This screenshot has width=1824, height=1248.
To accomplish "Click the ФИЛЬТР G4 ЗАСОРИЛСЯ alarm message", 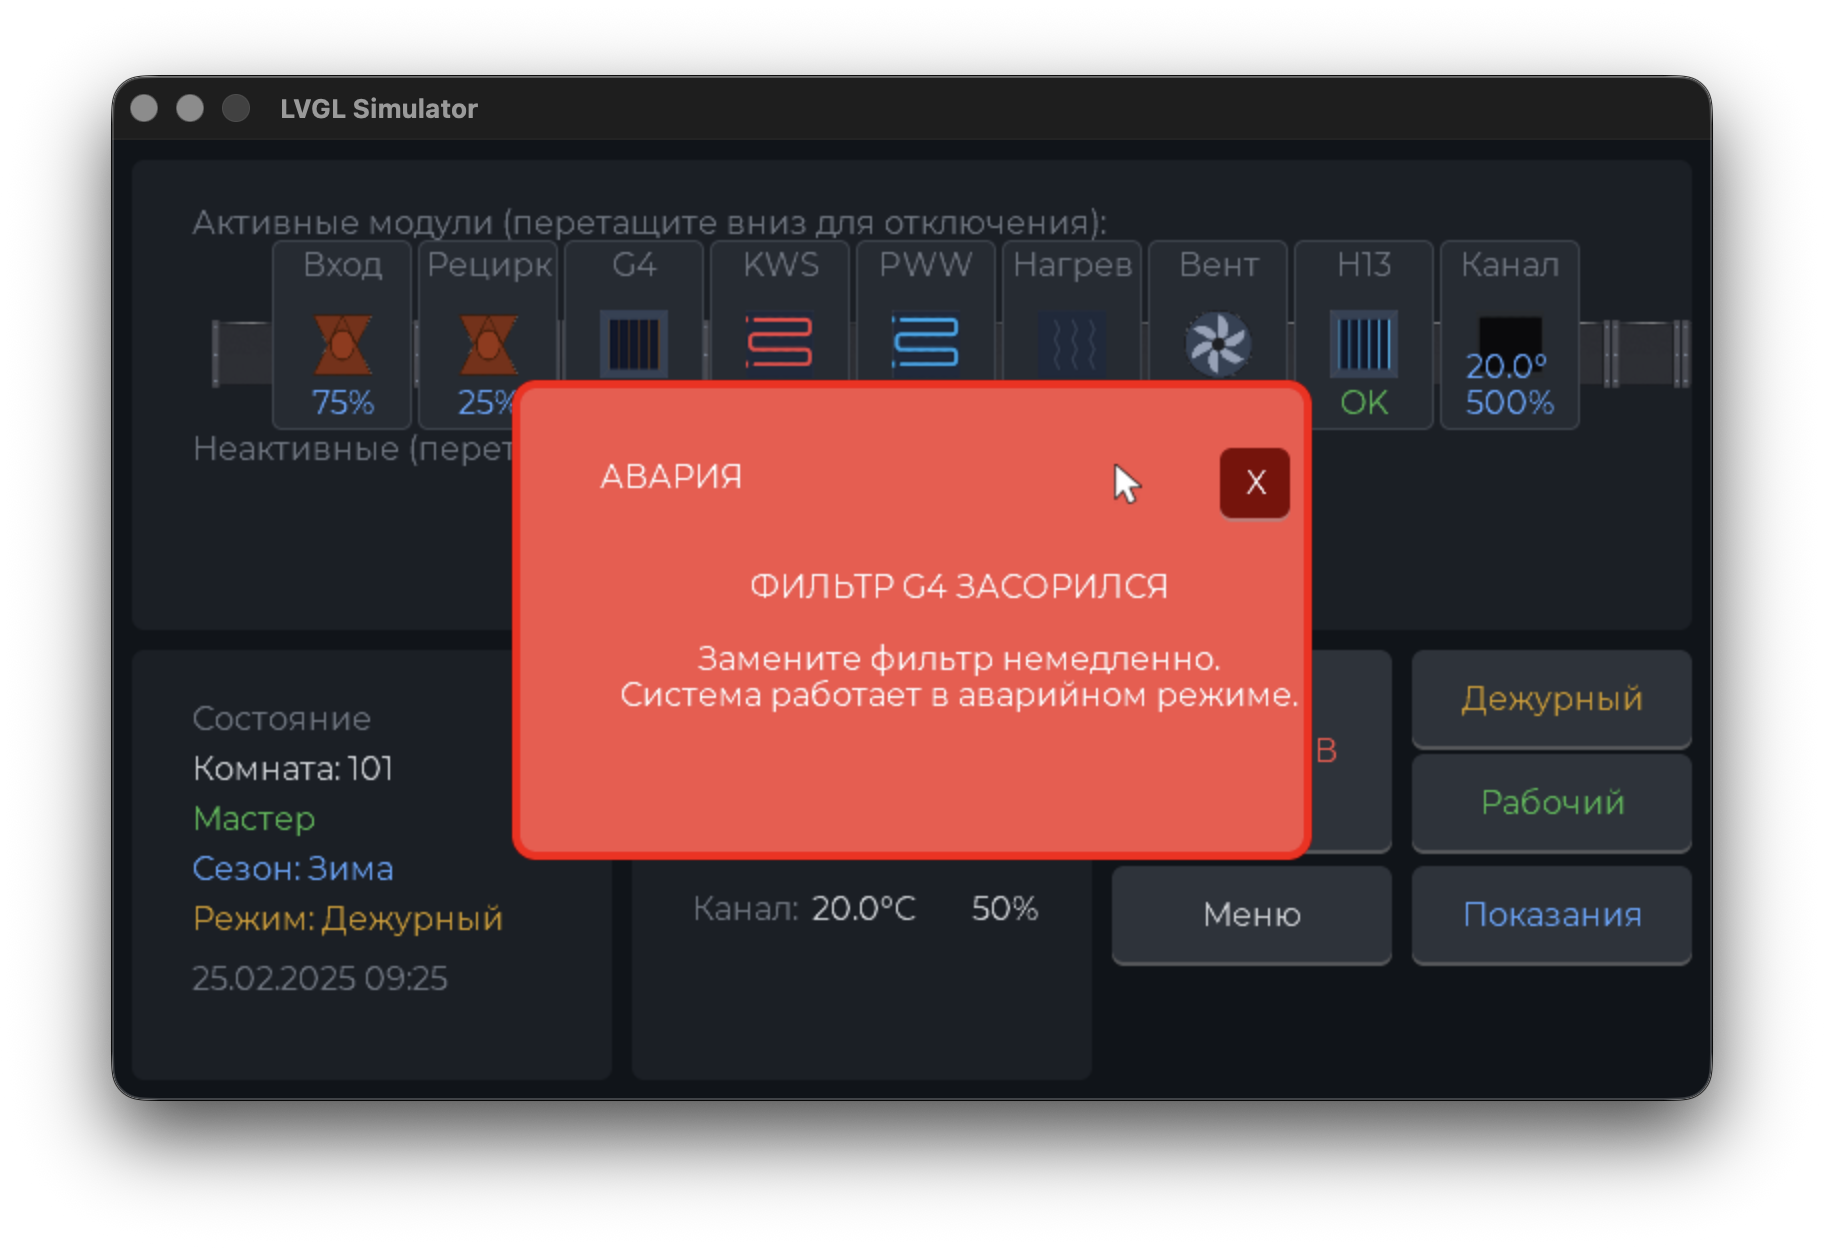I will pyautogui.click(x=958, y=586).
